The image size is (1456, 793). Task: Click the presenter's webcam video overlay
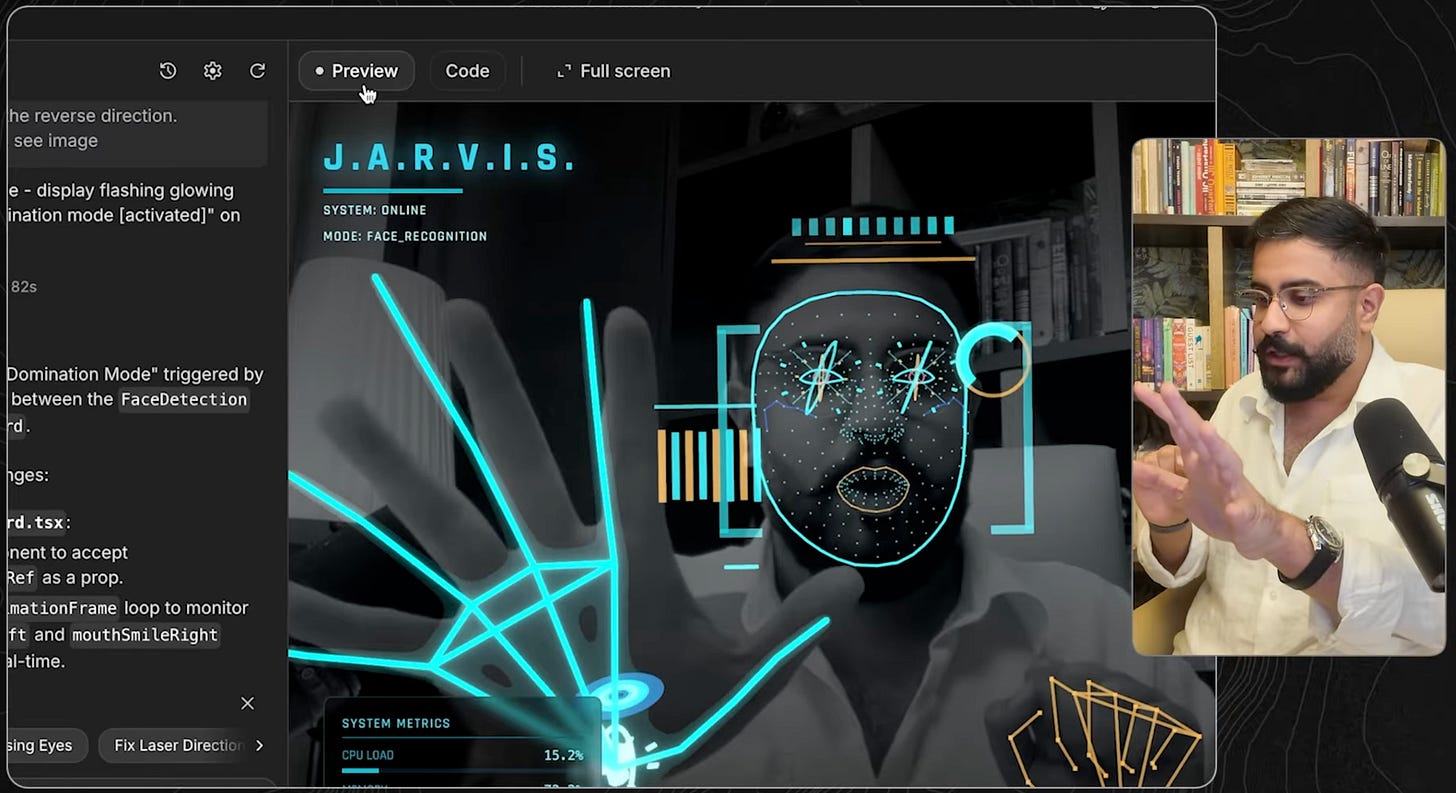(x=1288, y=397)
